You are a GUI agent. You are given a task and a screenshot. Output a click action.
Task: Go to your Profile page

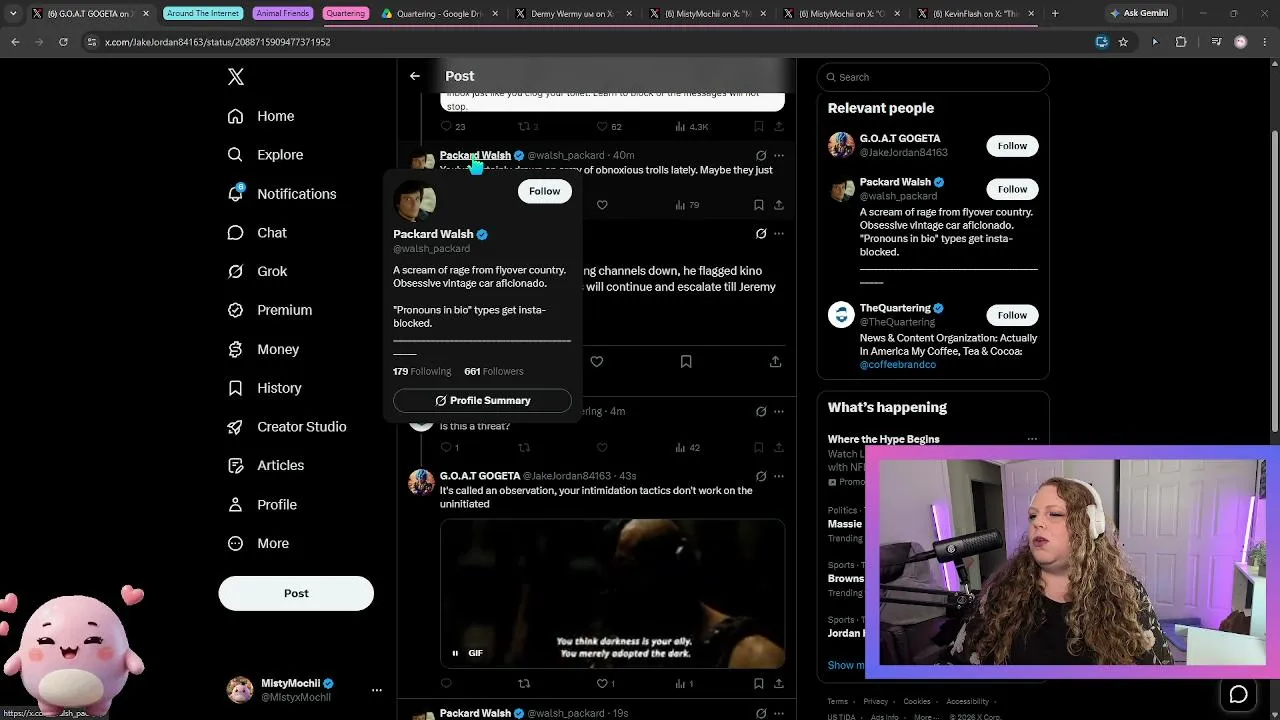pos(262,505)
